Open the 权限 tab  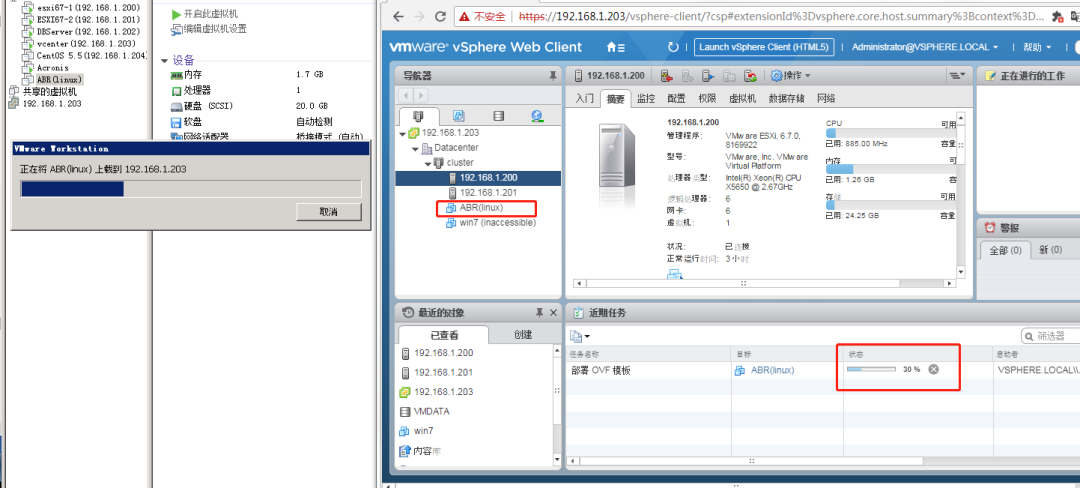coord(707,98)
